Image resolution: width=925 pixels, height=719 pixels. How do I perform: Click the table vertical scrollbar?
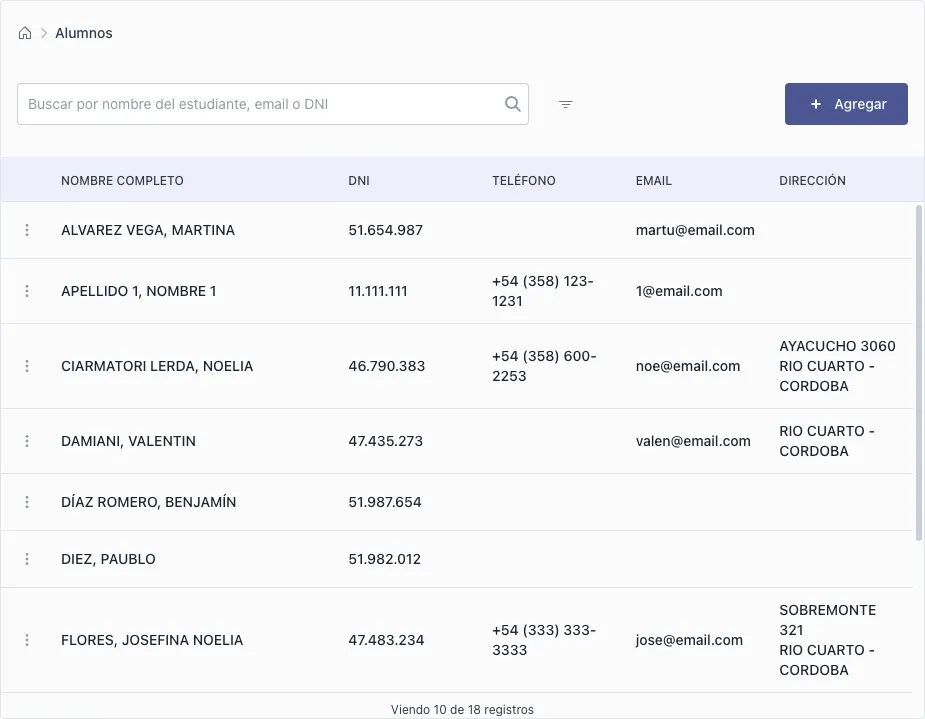tap(919, 373)
